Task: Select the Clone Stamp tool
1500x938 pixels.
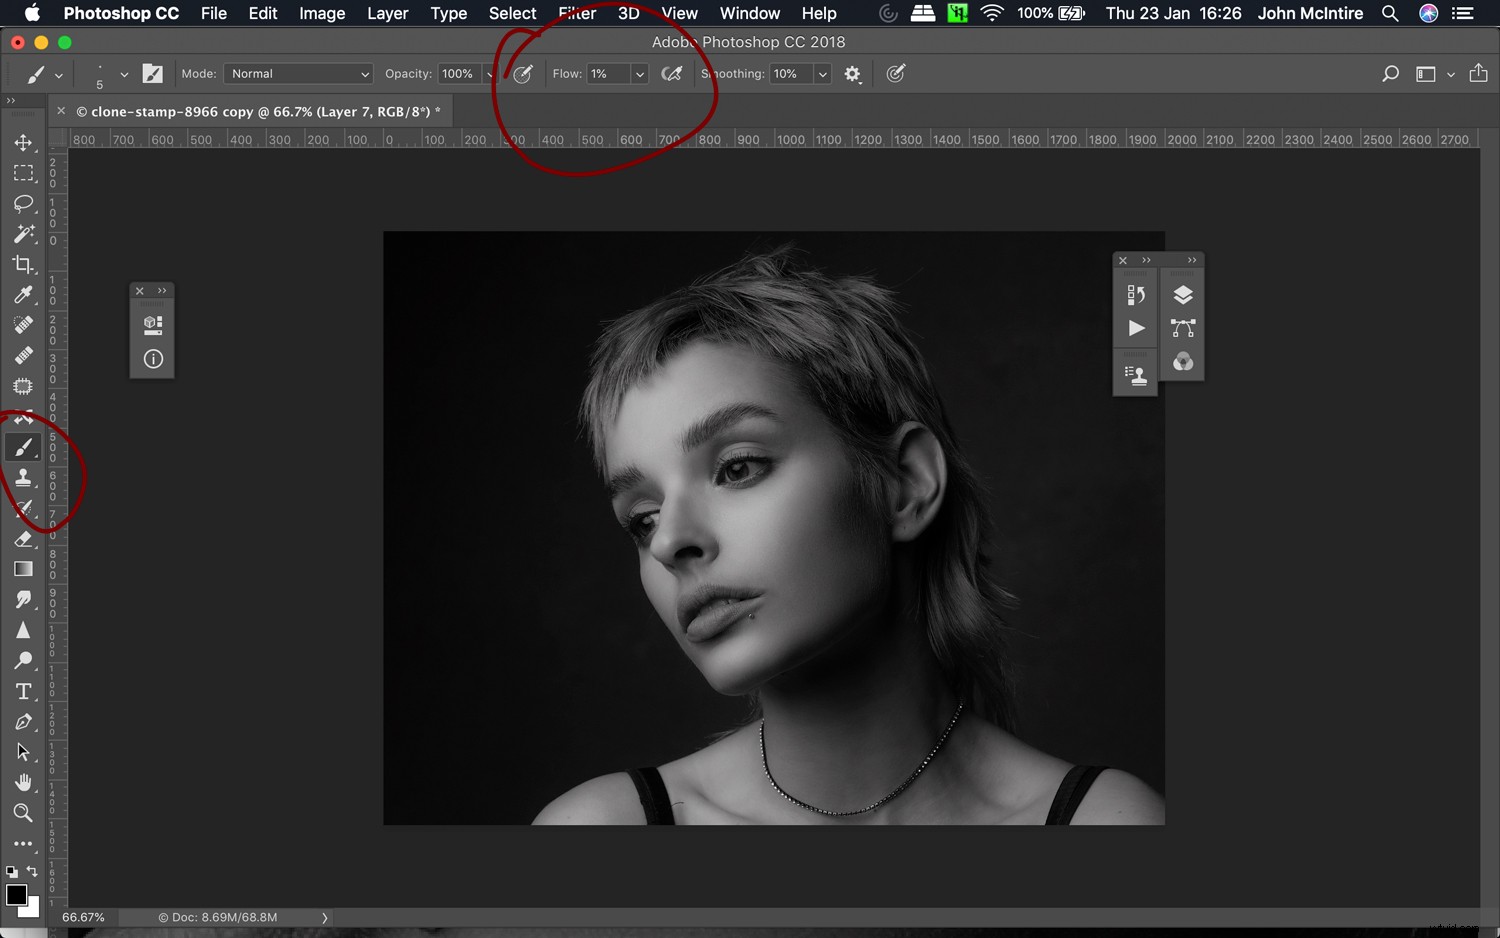Action: click(x=24, y=477)
